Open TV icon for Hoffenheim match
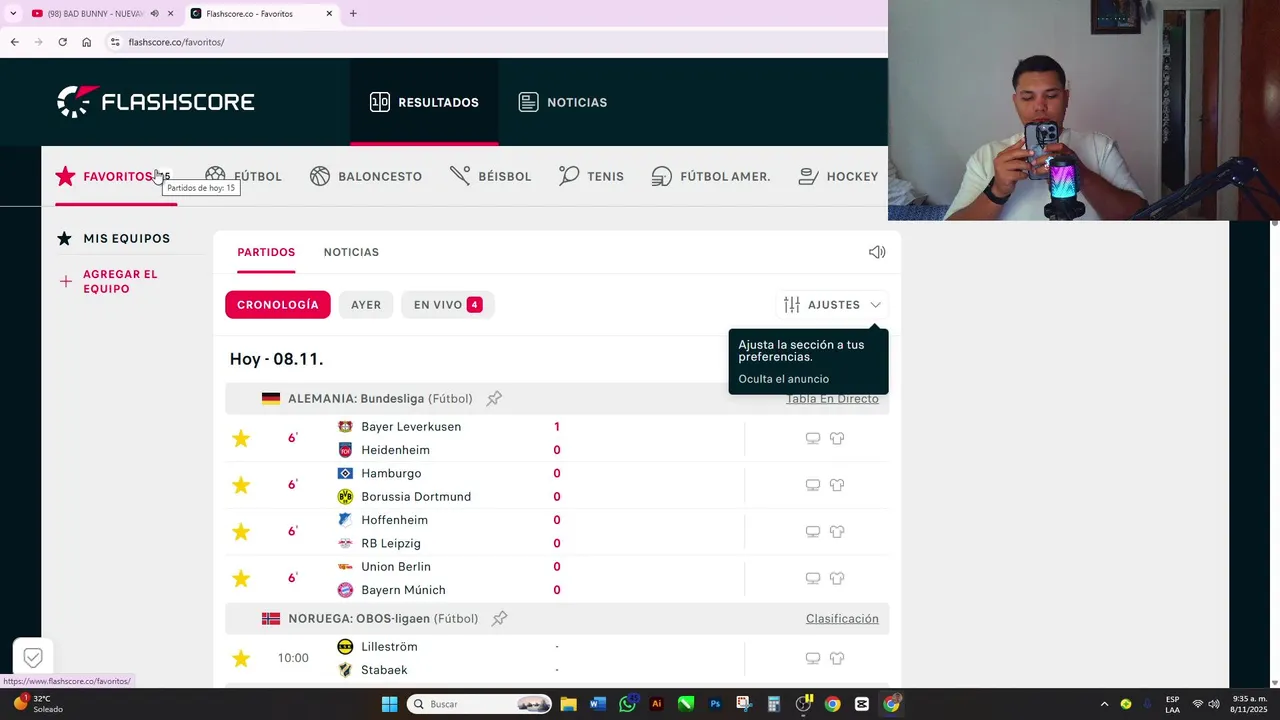 point(813,532)
